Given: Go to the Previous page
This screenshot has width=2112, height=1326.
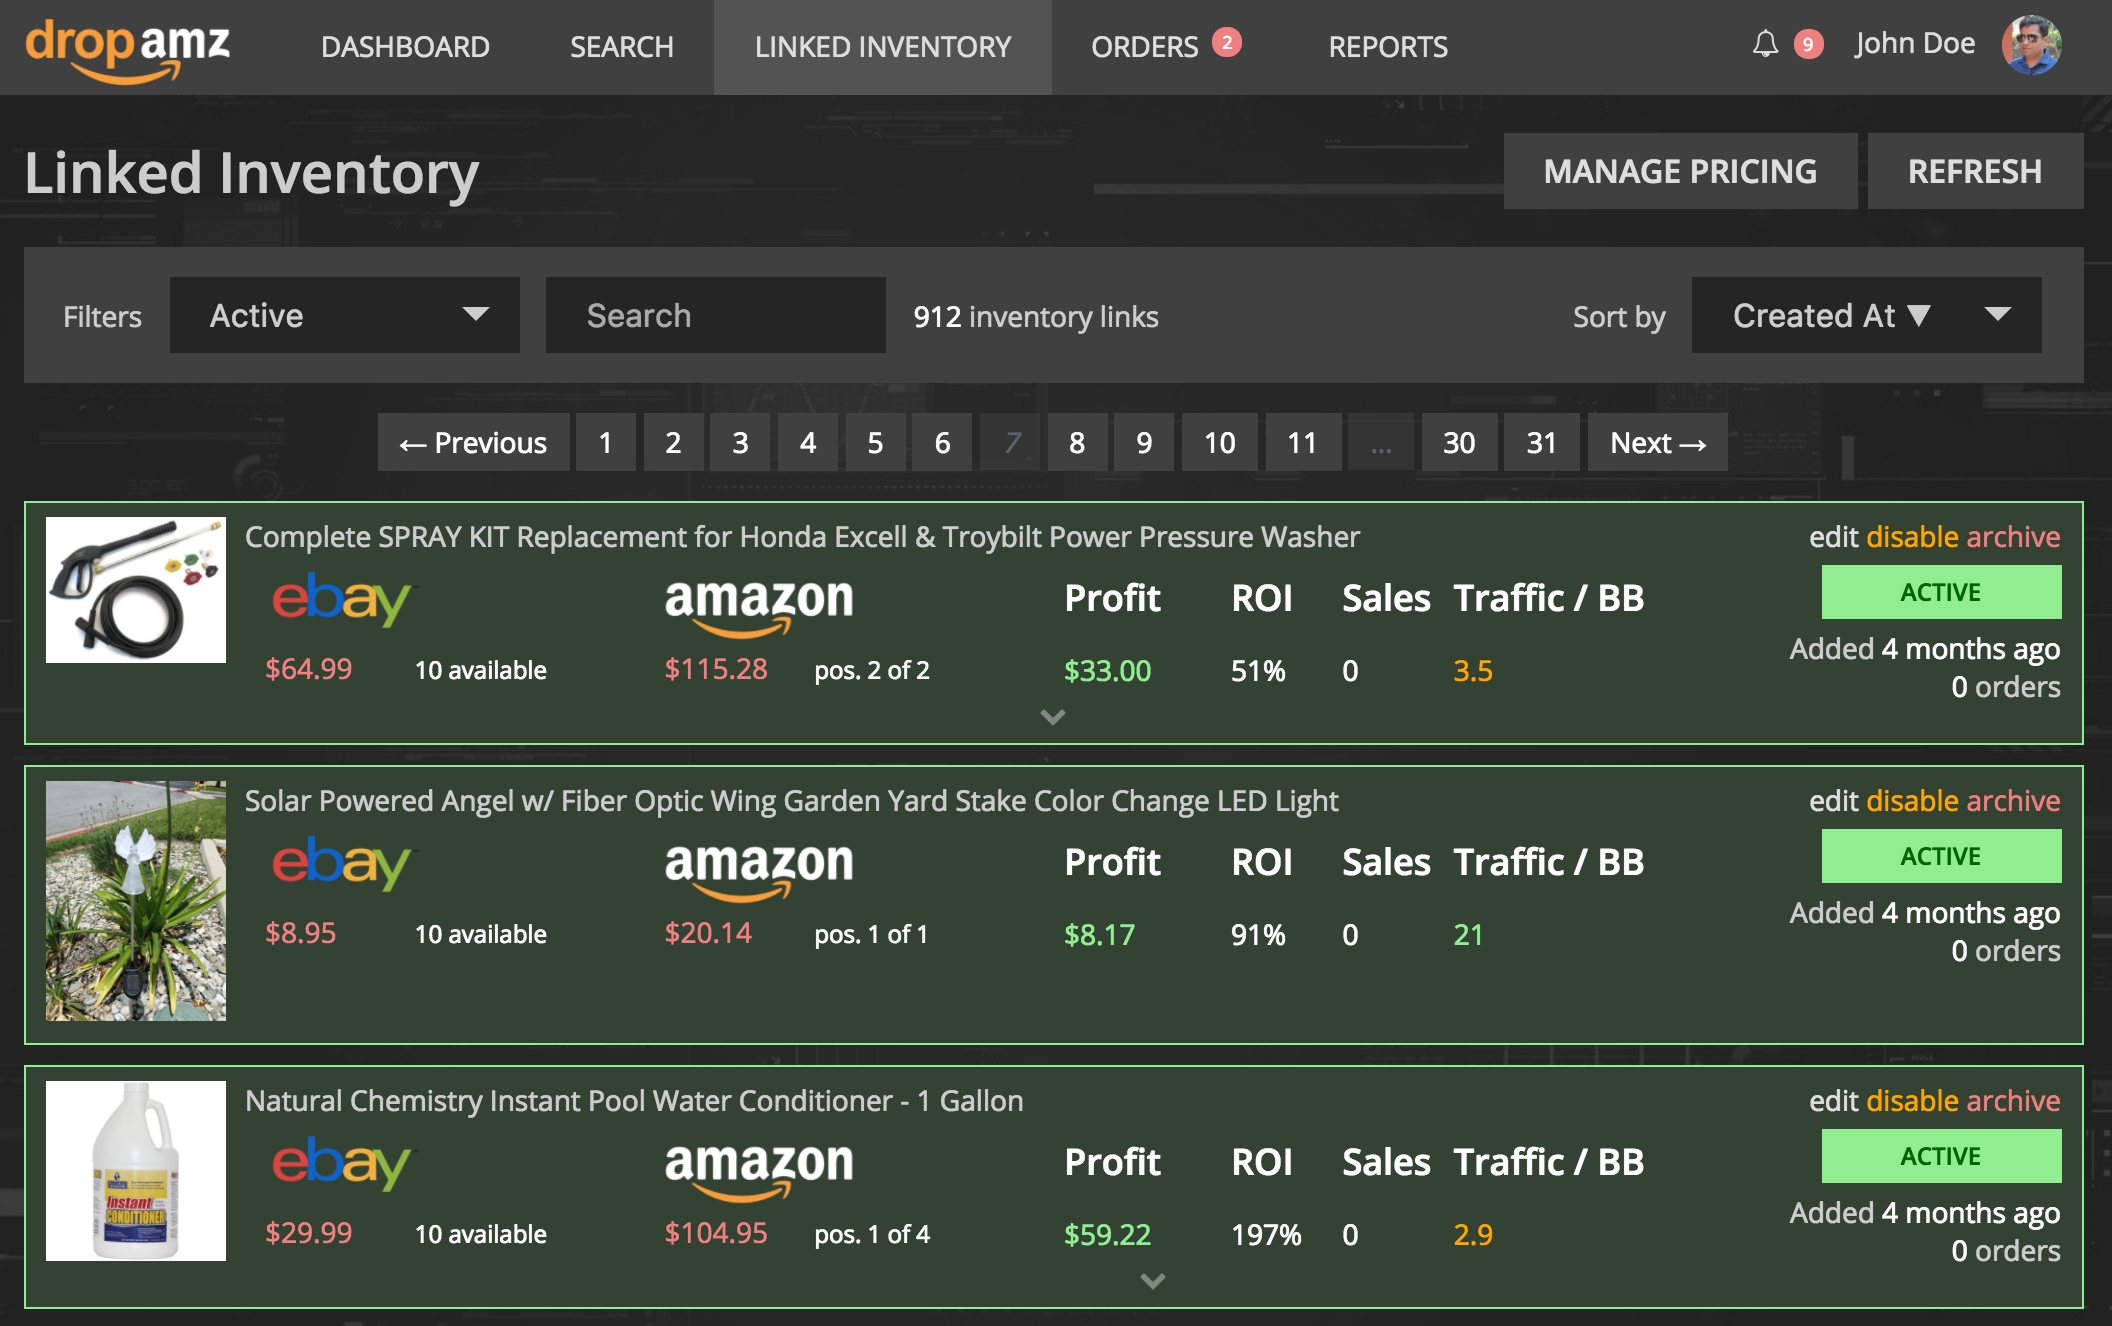Looking at the screenshot, I should pyautogui.click(x=473, y=442).
